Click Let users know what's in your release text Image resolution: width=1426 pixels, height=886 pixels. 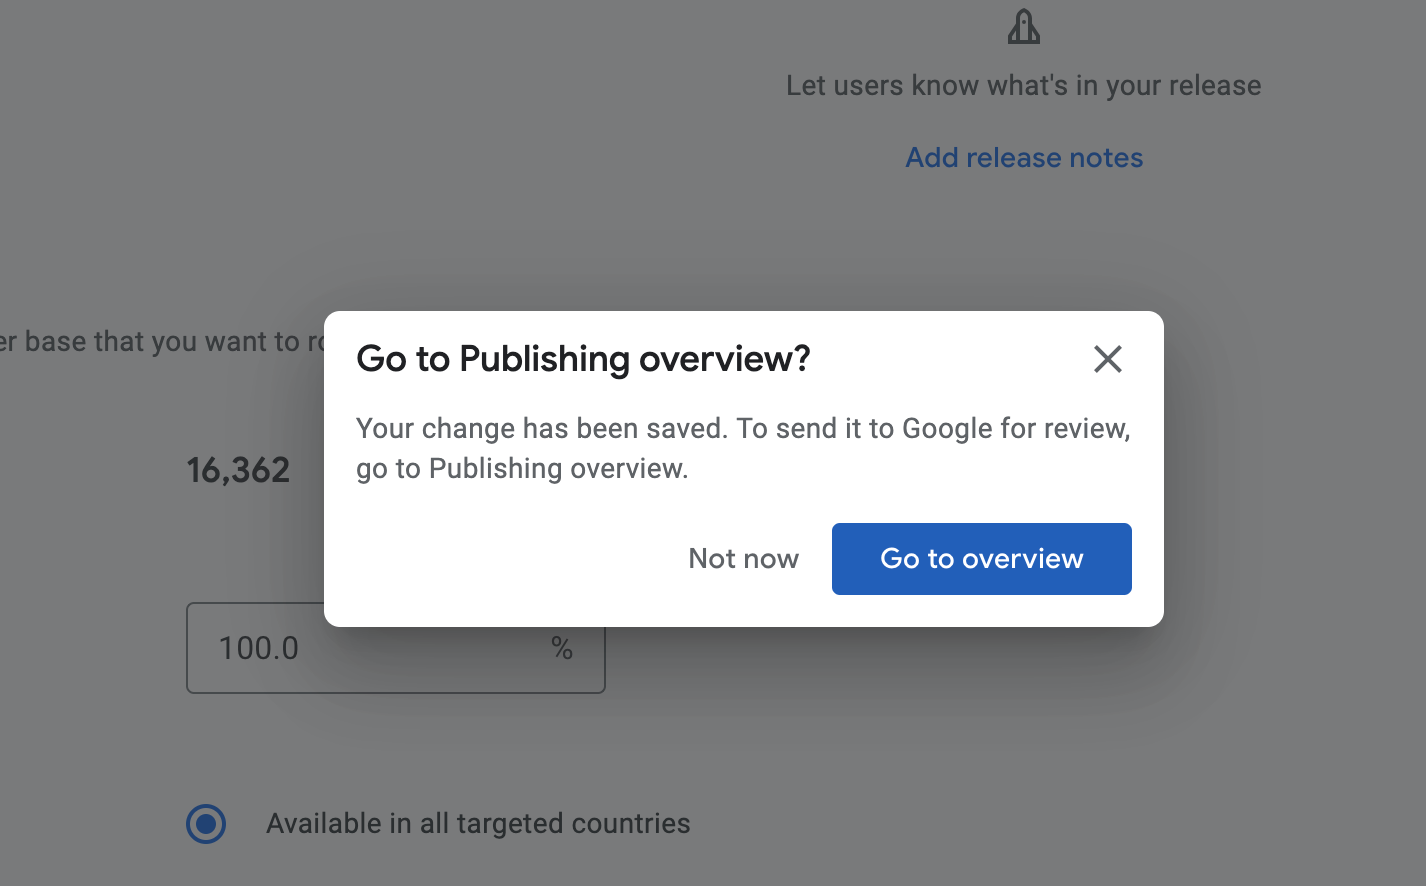[x=1022, y=86]
